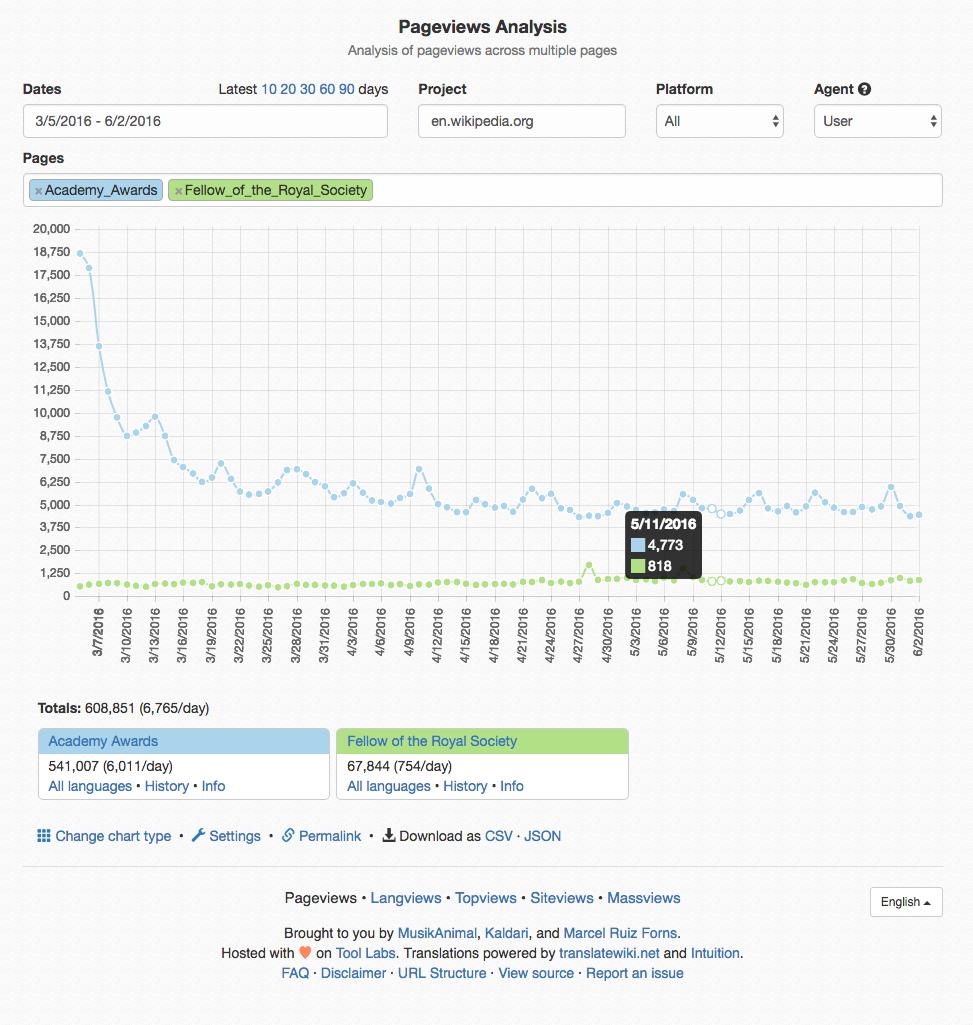Click the heart icon in footer
Image resolution: width=973 pixels, height=1025 pixels.
[305, 953]
